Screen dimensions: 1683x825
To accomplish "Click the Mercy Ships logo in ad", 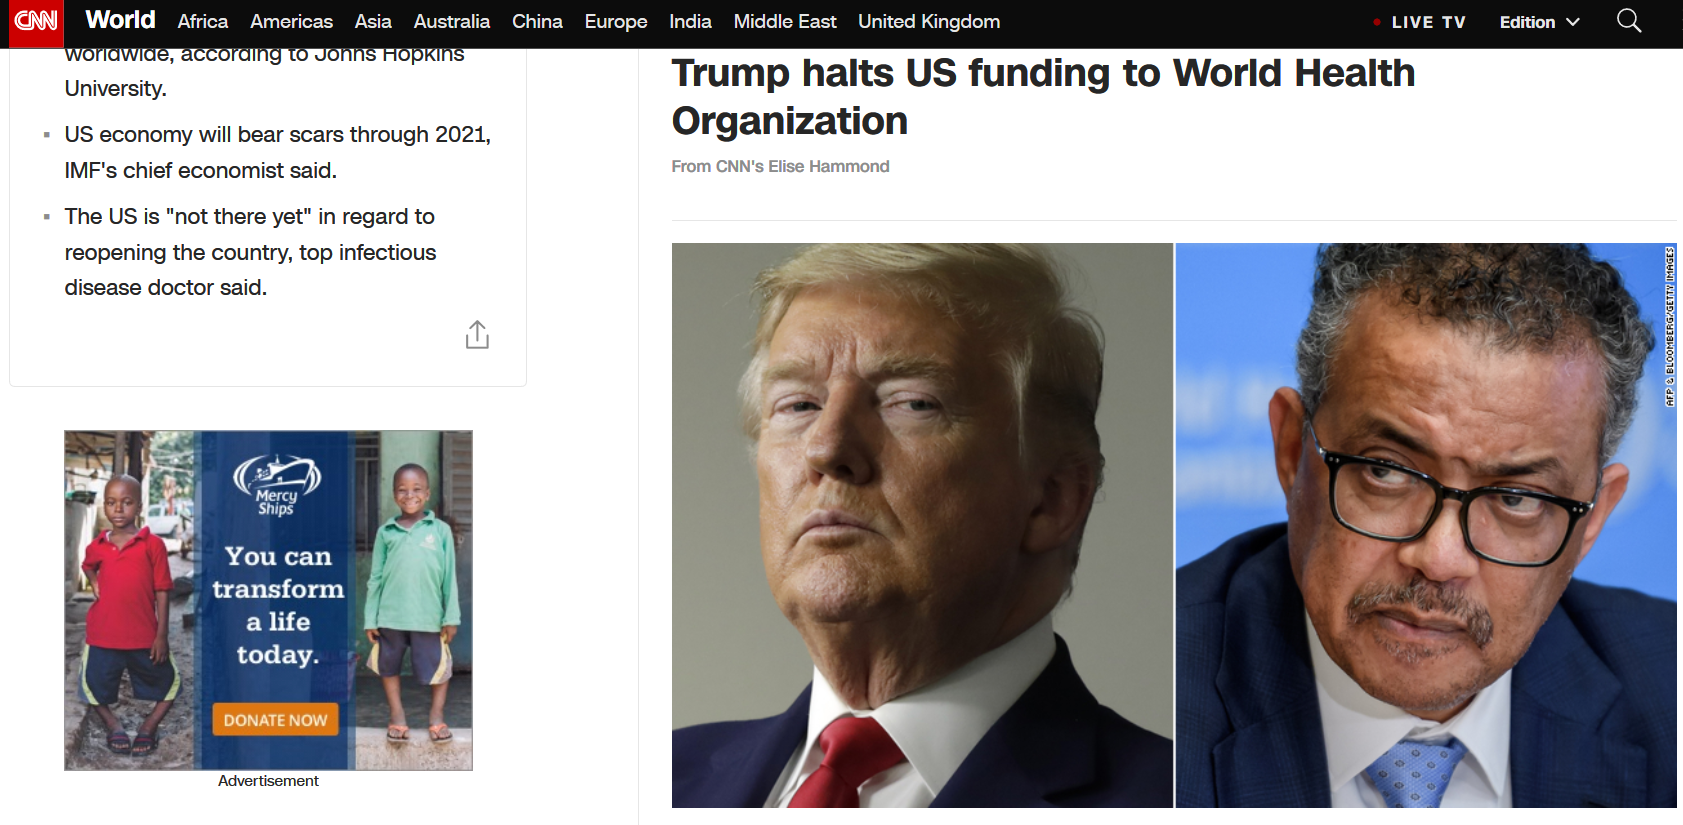I will (x=277, y=486).
